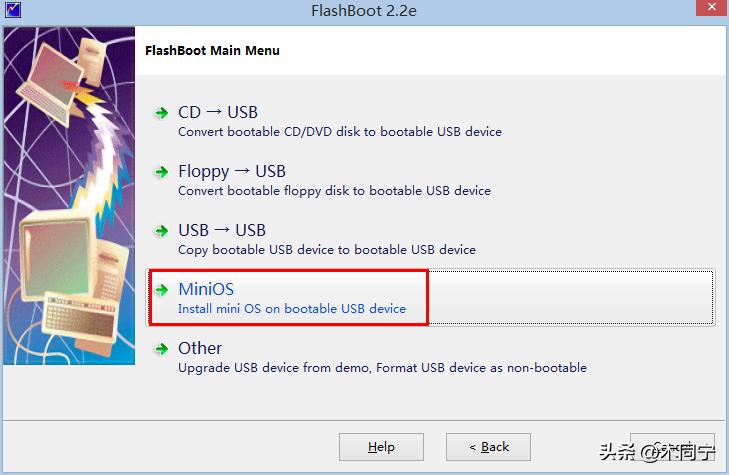
Task: Click the green arrow beside Floppy → USB
Action: (x=161, y=172)
